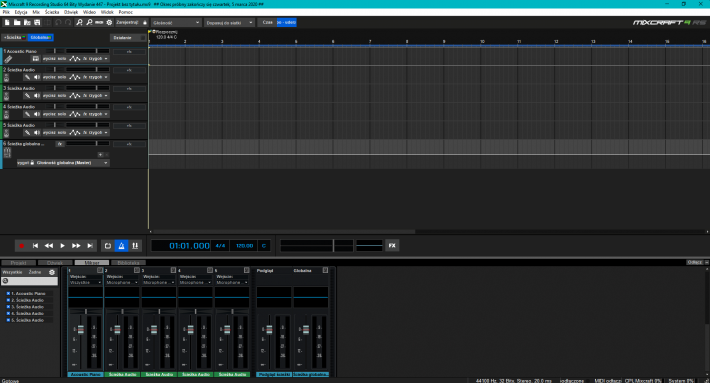The width and height of the screenshot is (710, 383).
Task: Open Microphone input dropdown on mixer channel 2
Action: coord(122,282)
